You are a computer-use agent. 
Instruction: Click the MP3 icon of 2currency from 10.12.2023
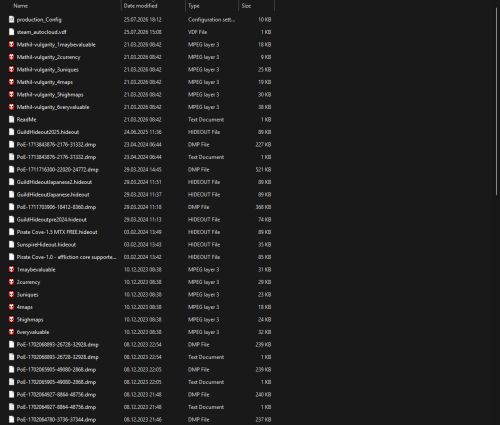pos(11,282)
